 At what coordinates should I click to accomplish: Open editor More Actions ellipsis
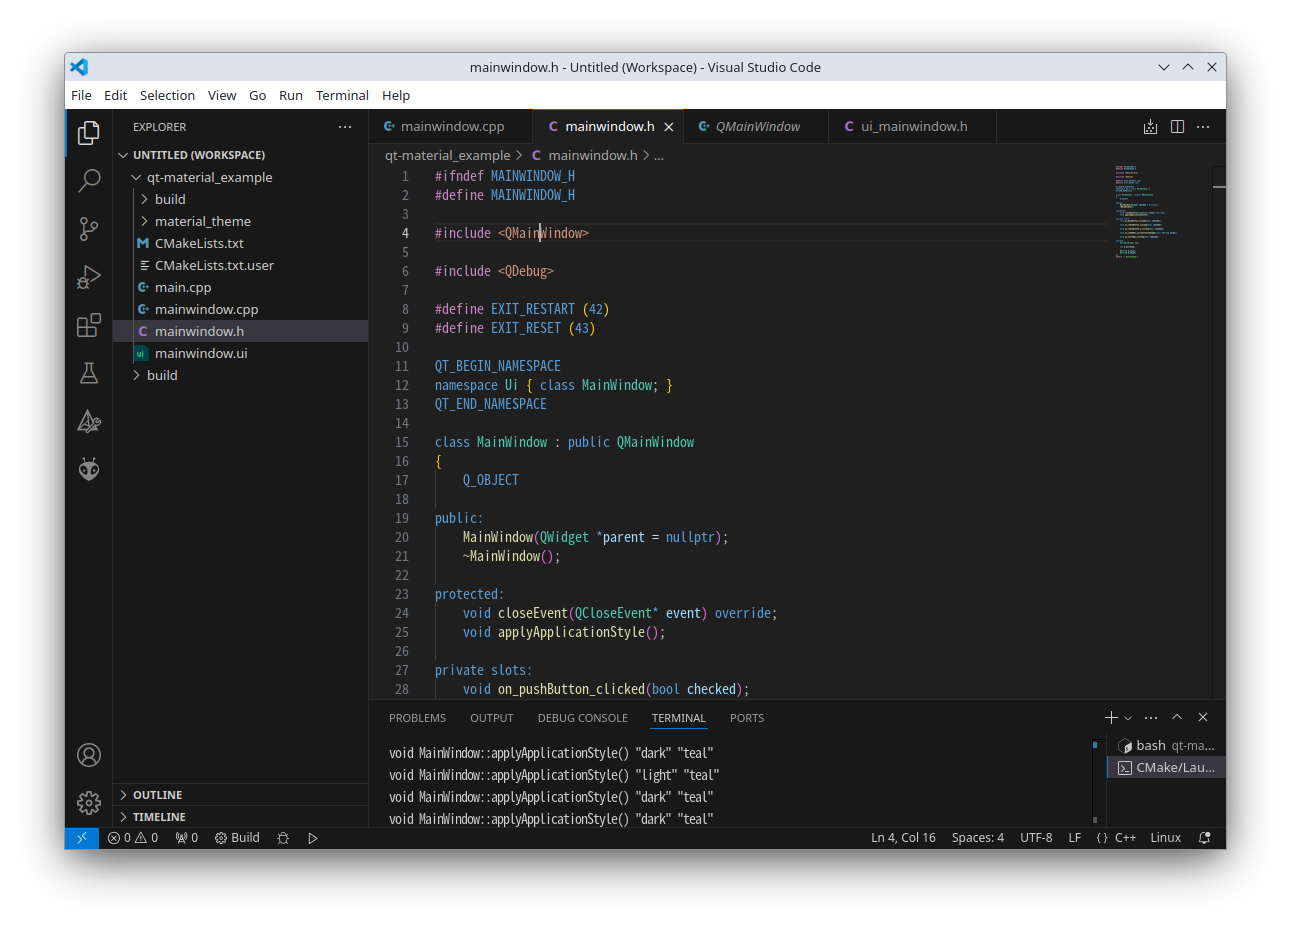click(1203, 127)
